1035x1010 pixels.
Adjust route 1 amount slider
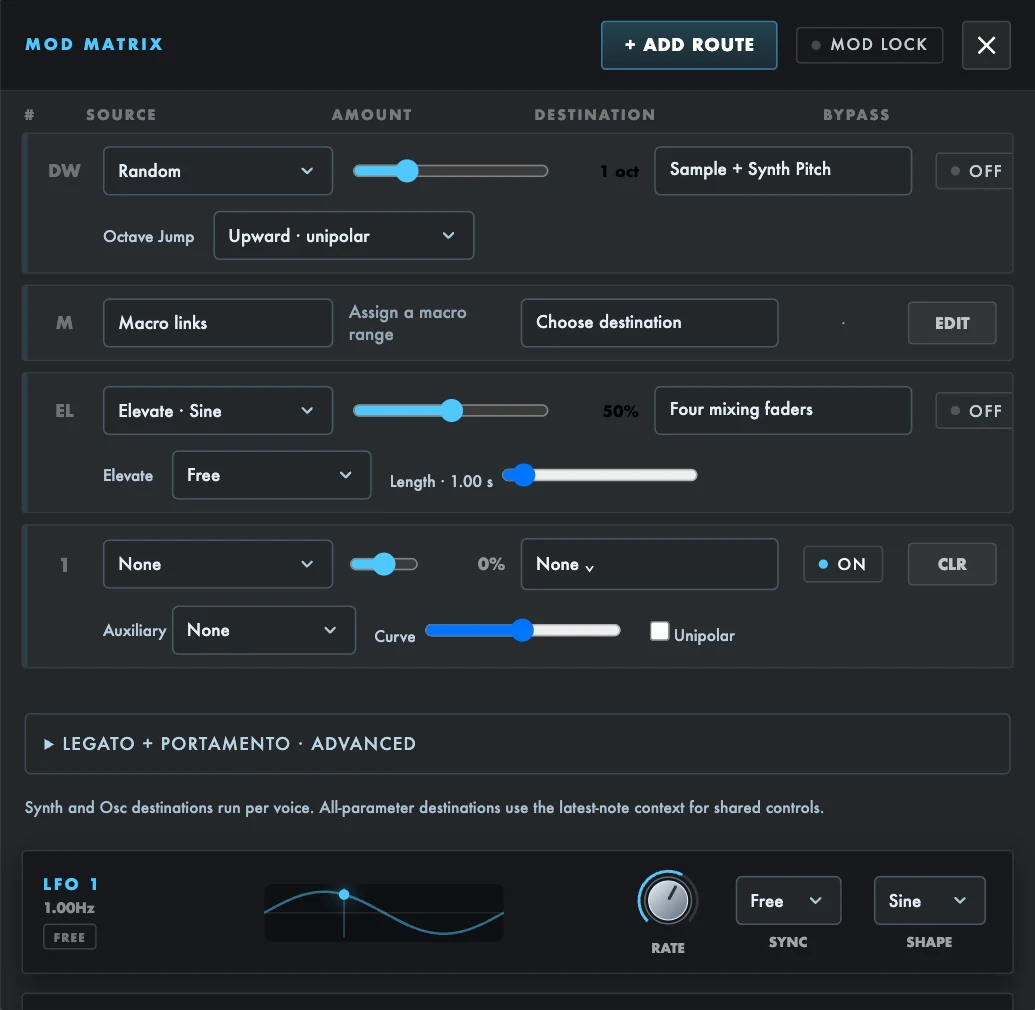coord(384,564)
